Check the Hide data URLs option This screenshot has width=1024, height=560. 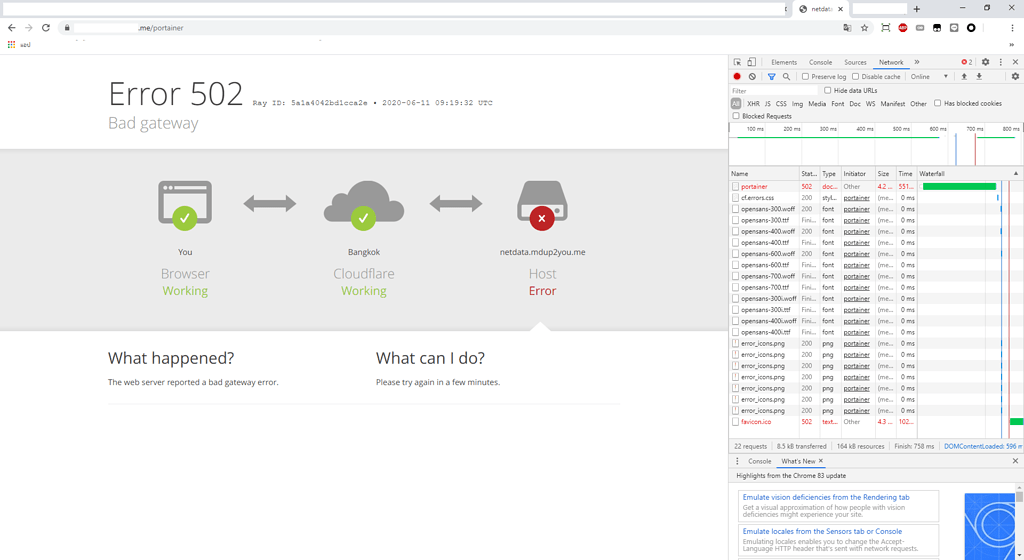pos(827,90)
